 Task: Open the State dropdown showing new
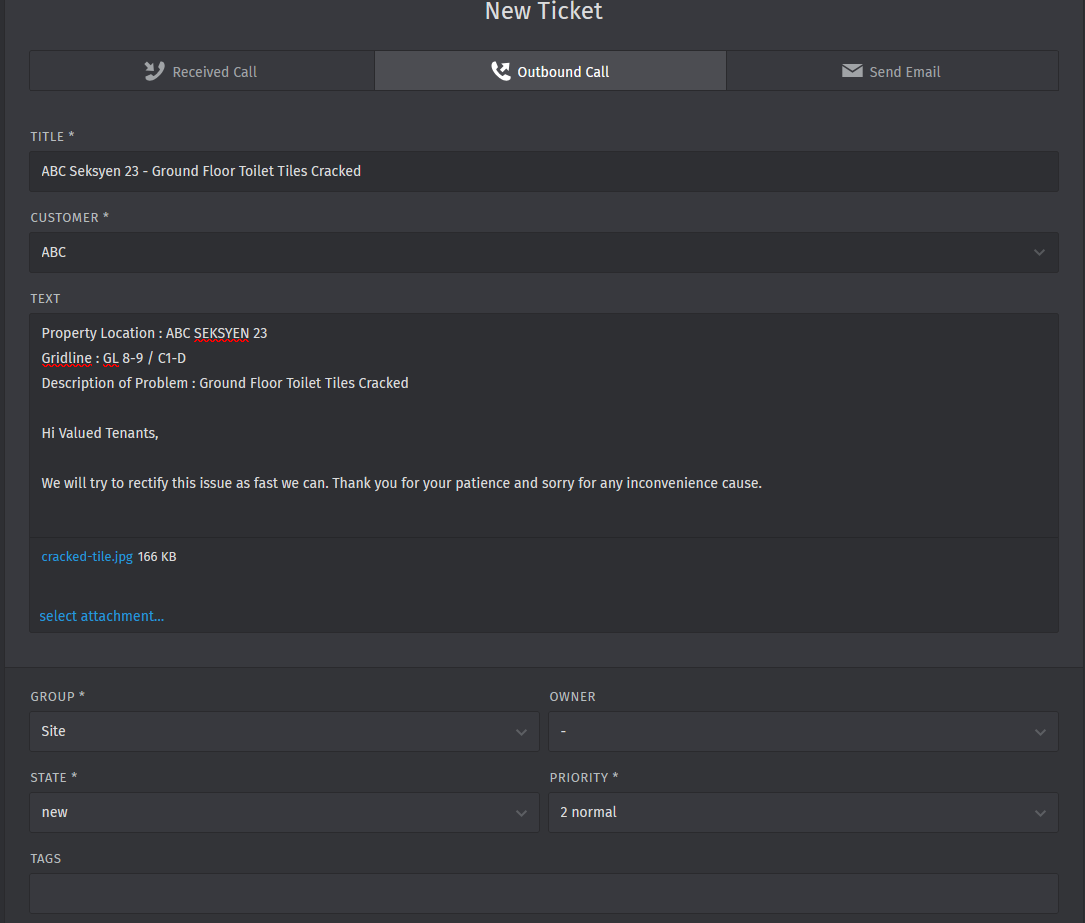pyautogui.click(x=284, y=812)
